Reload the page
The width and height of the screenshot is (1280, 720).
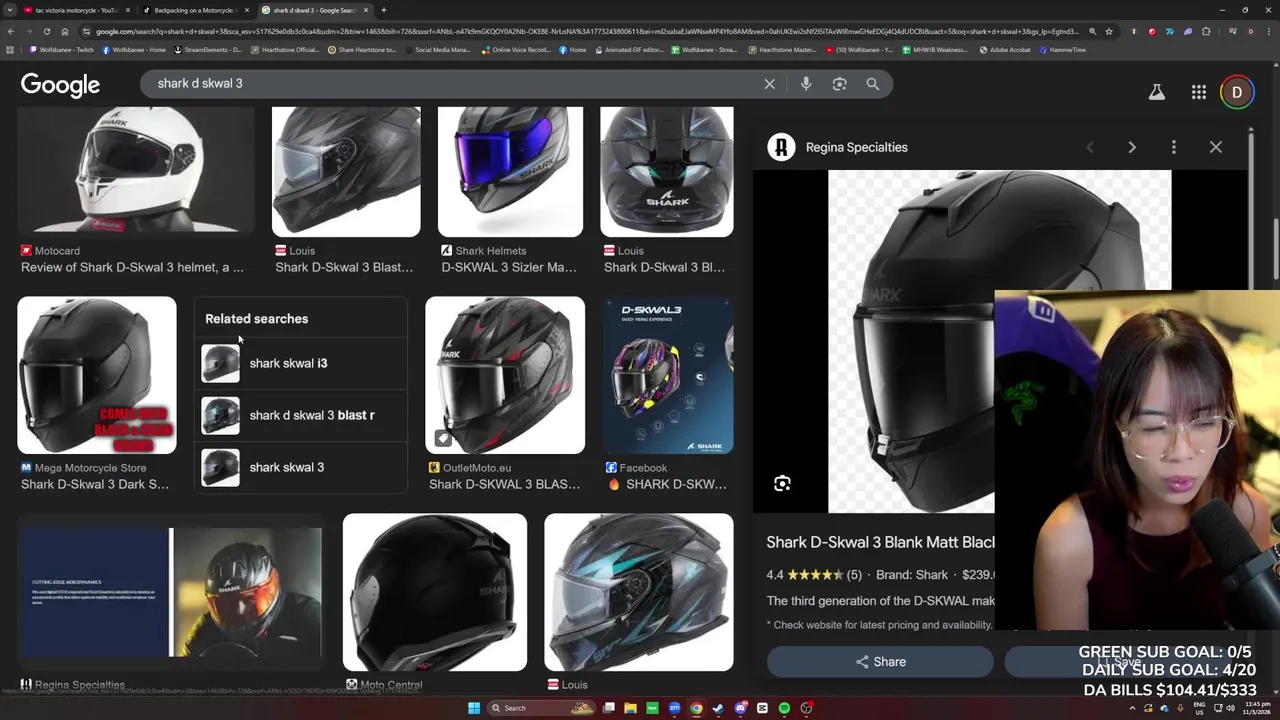(46, 31)
